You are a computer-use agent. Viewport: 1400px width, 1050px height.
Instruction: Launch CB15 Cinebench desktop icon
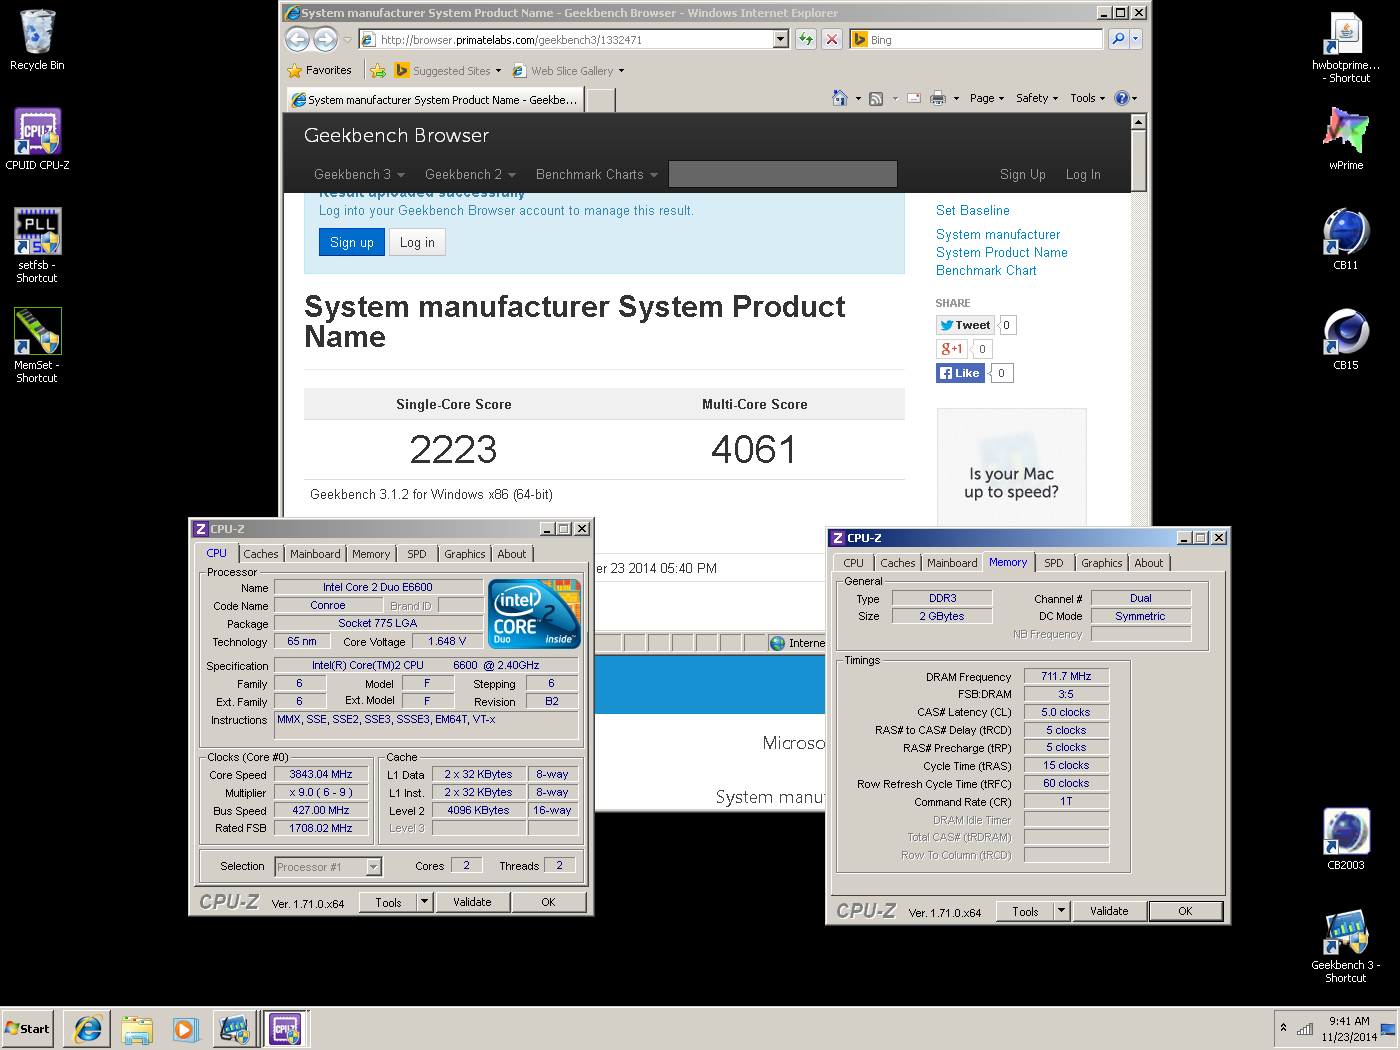[1346, 340]
